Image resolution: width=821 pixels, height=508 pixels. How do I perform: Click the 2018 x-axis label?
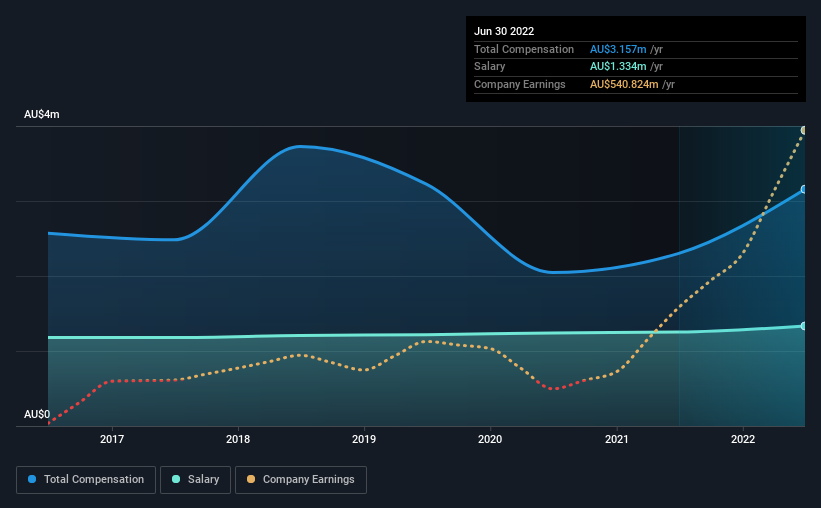coord(238,439)
